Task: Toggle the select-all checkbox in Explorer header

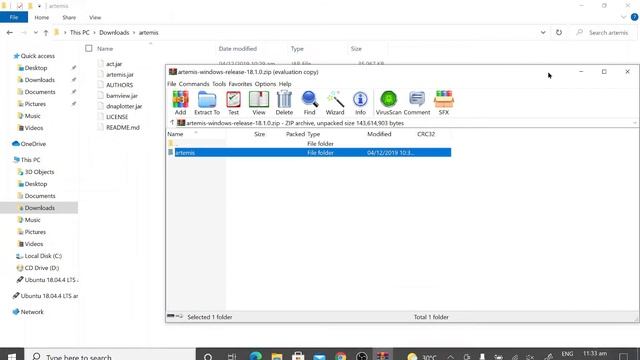Action: 89,49
